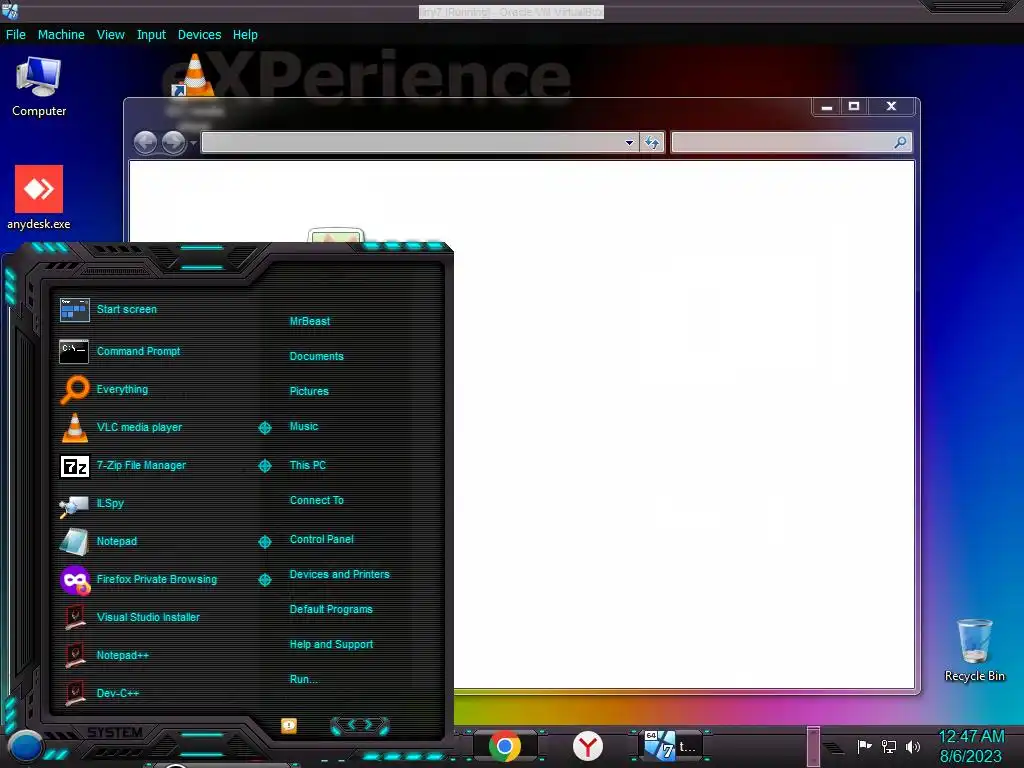Open Google Chrome from the taskbar
This screenshot has height=768, width=1024.
coord(504,746)
